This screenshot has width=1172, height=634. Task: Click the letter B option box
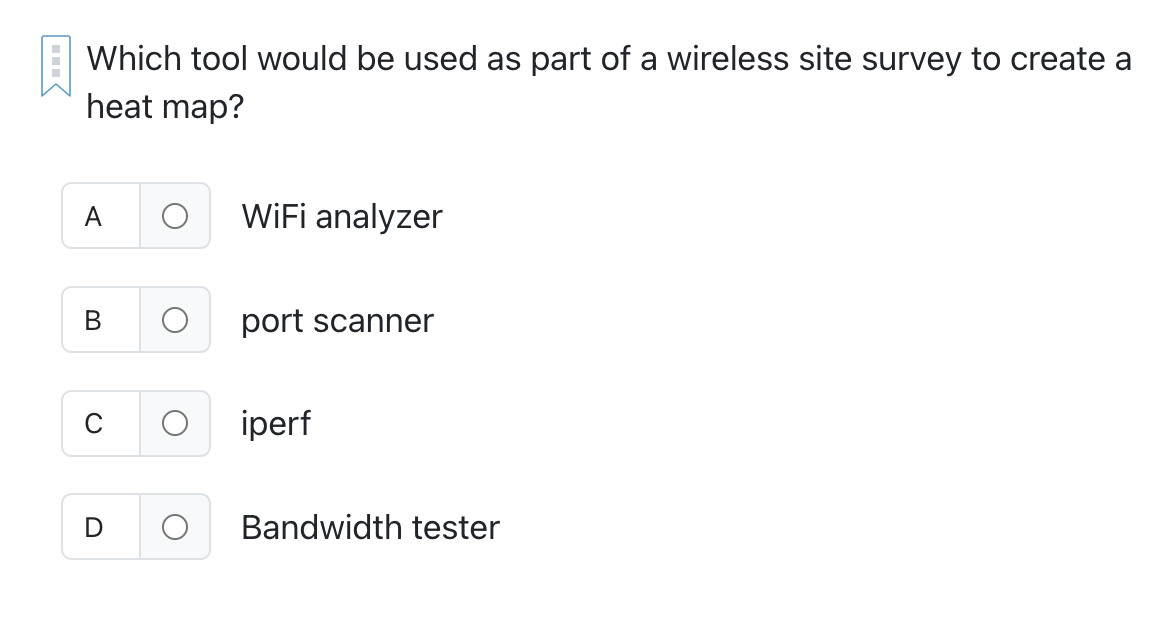pyautogui.click(x=94, y=319)
